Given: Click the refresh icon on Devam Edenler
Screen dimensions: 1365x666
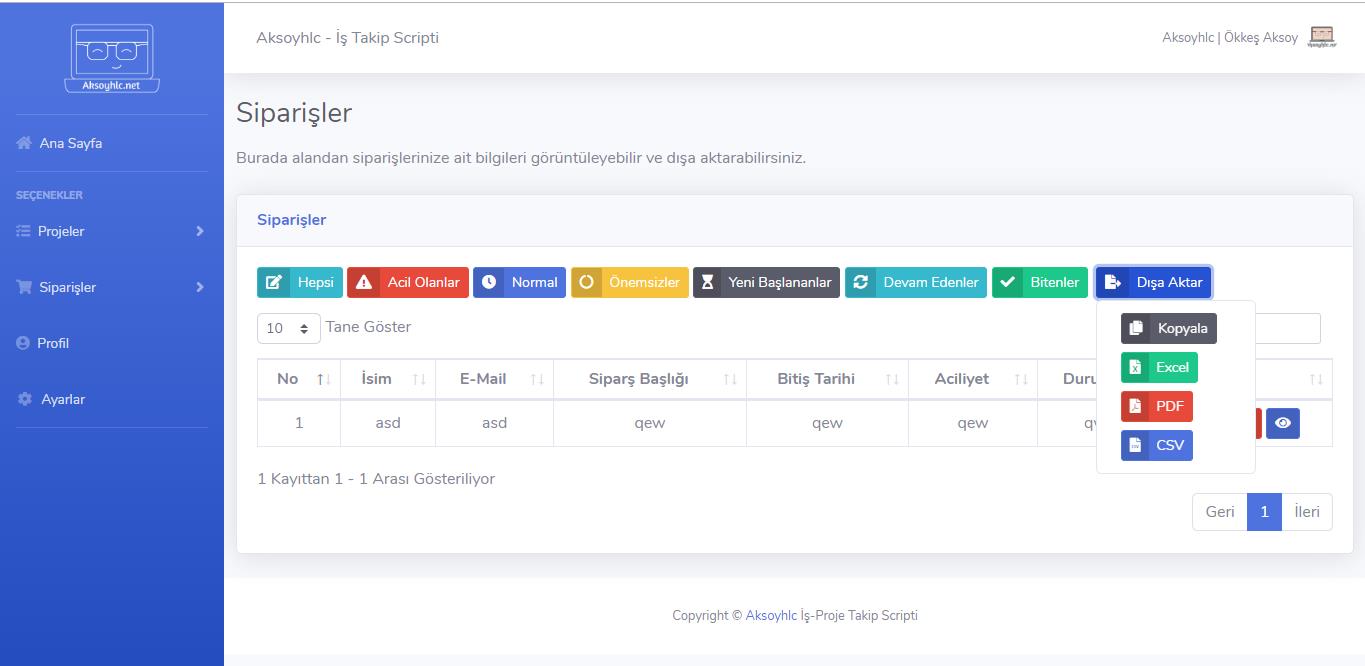Looking at the screenshot, I should click(x=860, y=282).
